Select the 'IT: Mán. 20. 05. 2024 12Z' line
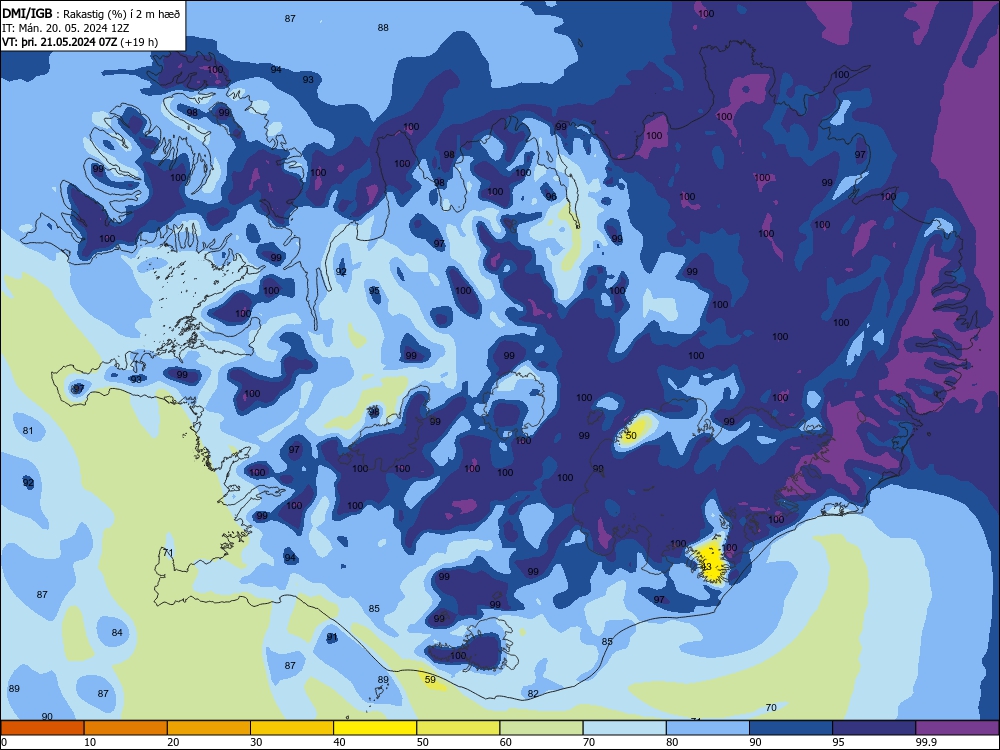The image size is (1000, 750). click(x=66, y=28)
